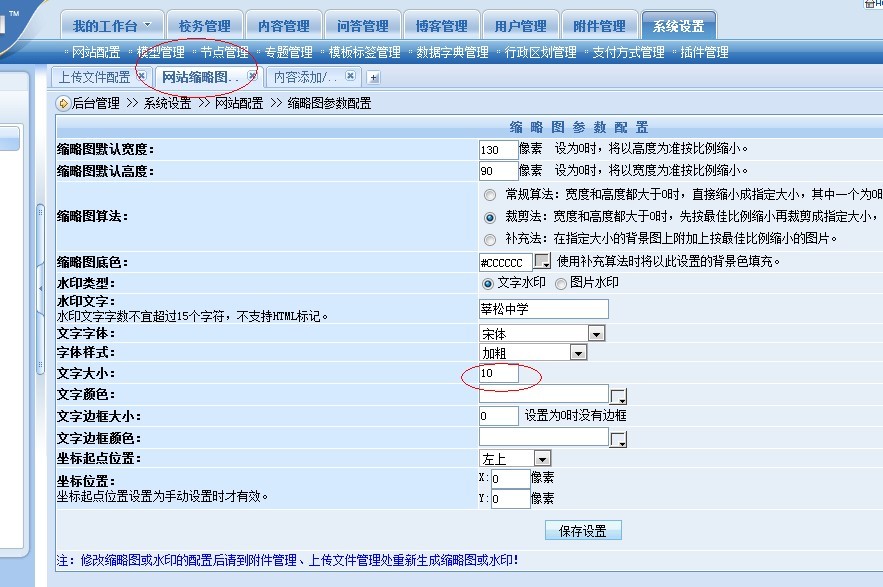Click the add-new-tab plus icon
The image size is (883, 587).
tap(373, 77)
